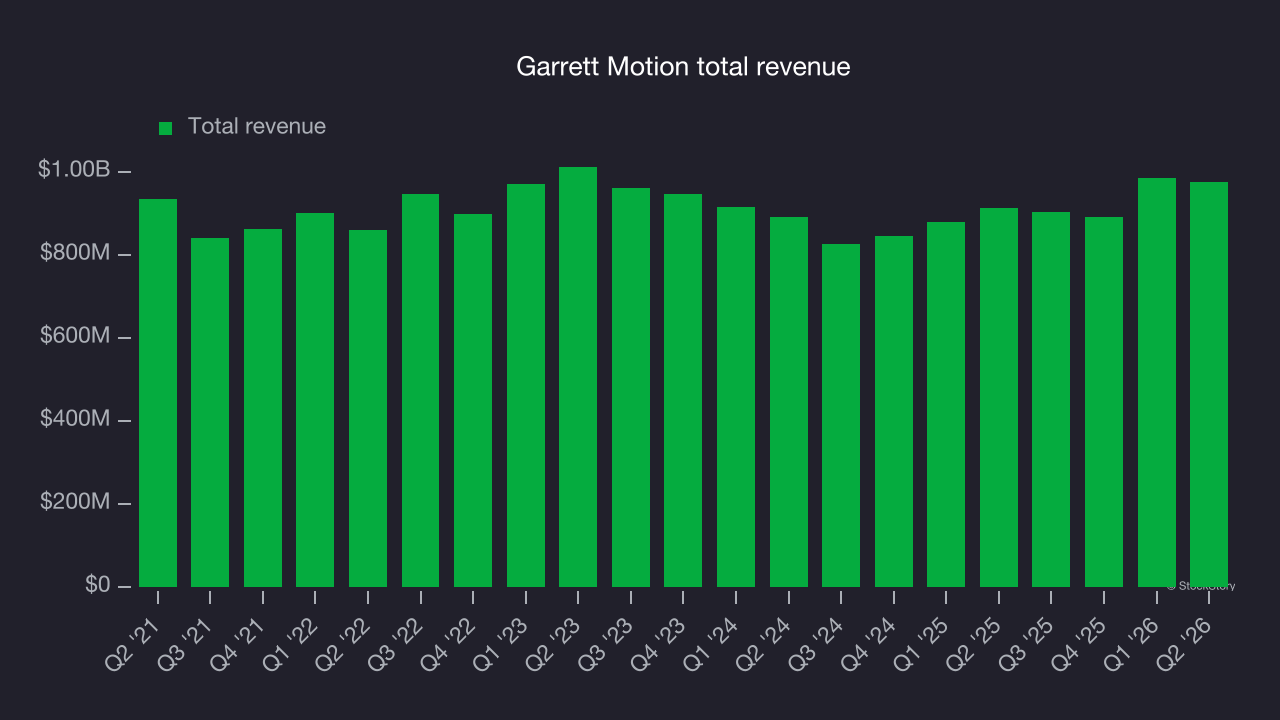
Task: Select the Q4 '22 revenue bar
Action: pyautogui.click(x=473, y=400)
